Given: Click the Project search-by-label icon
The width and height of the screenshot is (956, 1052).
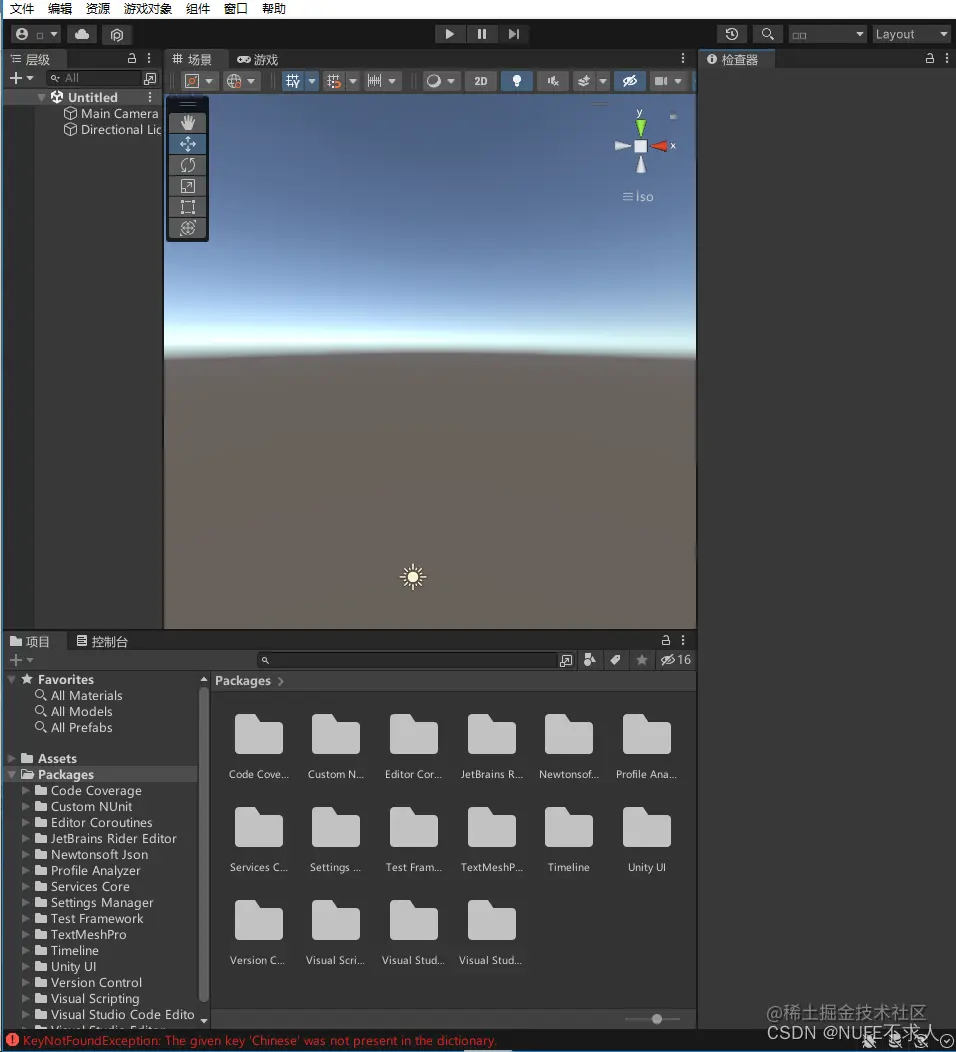Looking at the screenshot, I should 615,660.
